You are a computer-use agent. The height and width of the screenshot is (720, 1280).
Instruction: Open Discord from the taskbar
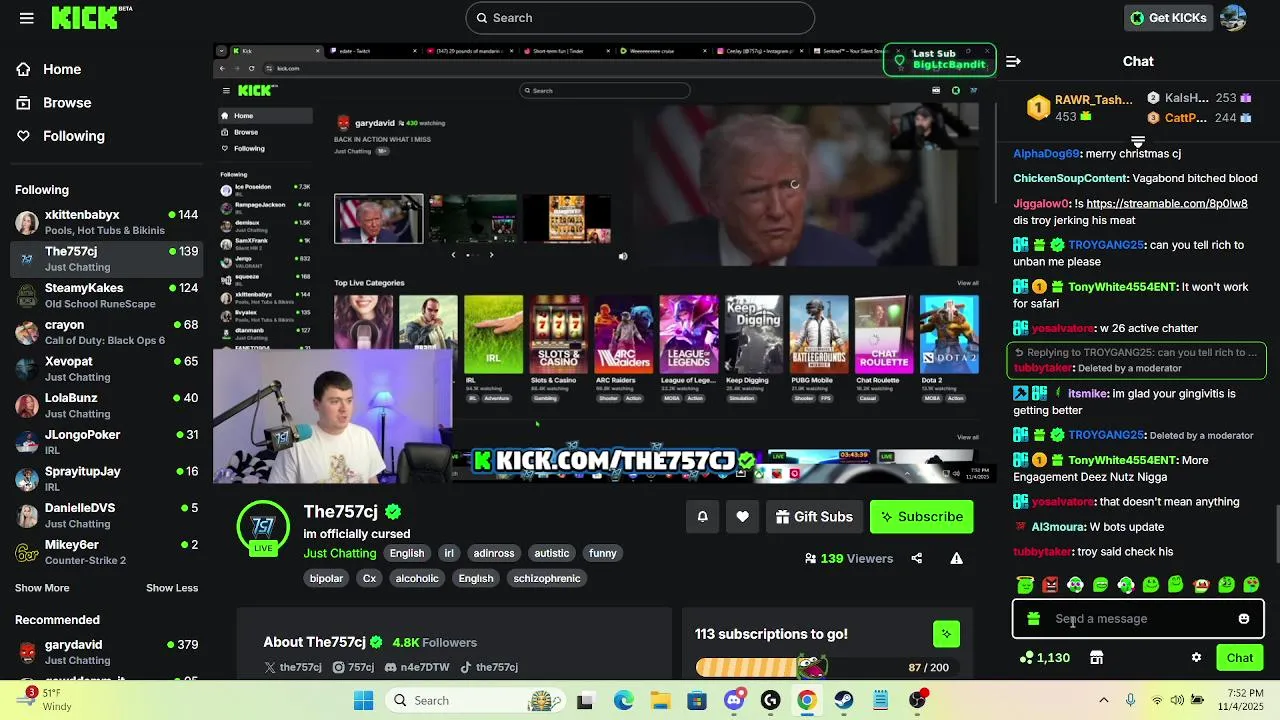tap(734, 700)
